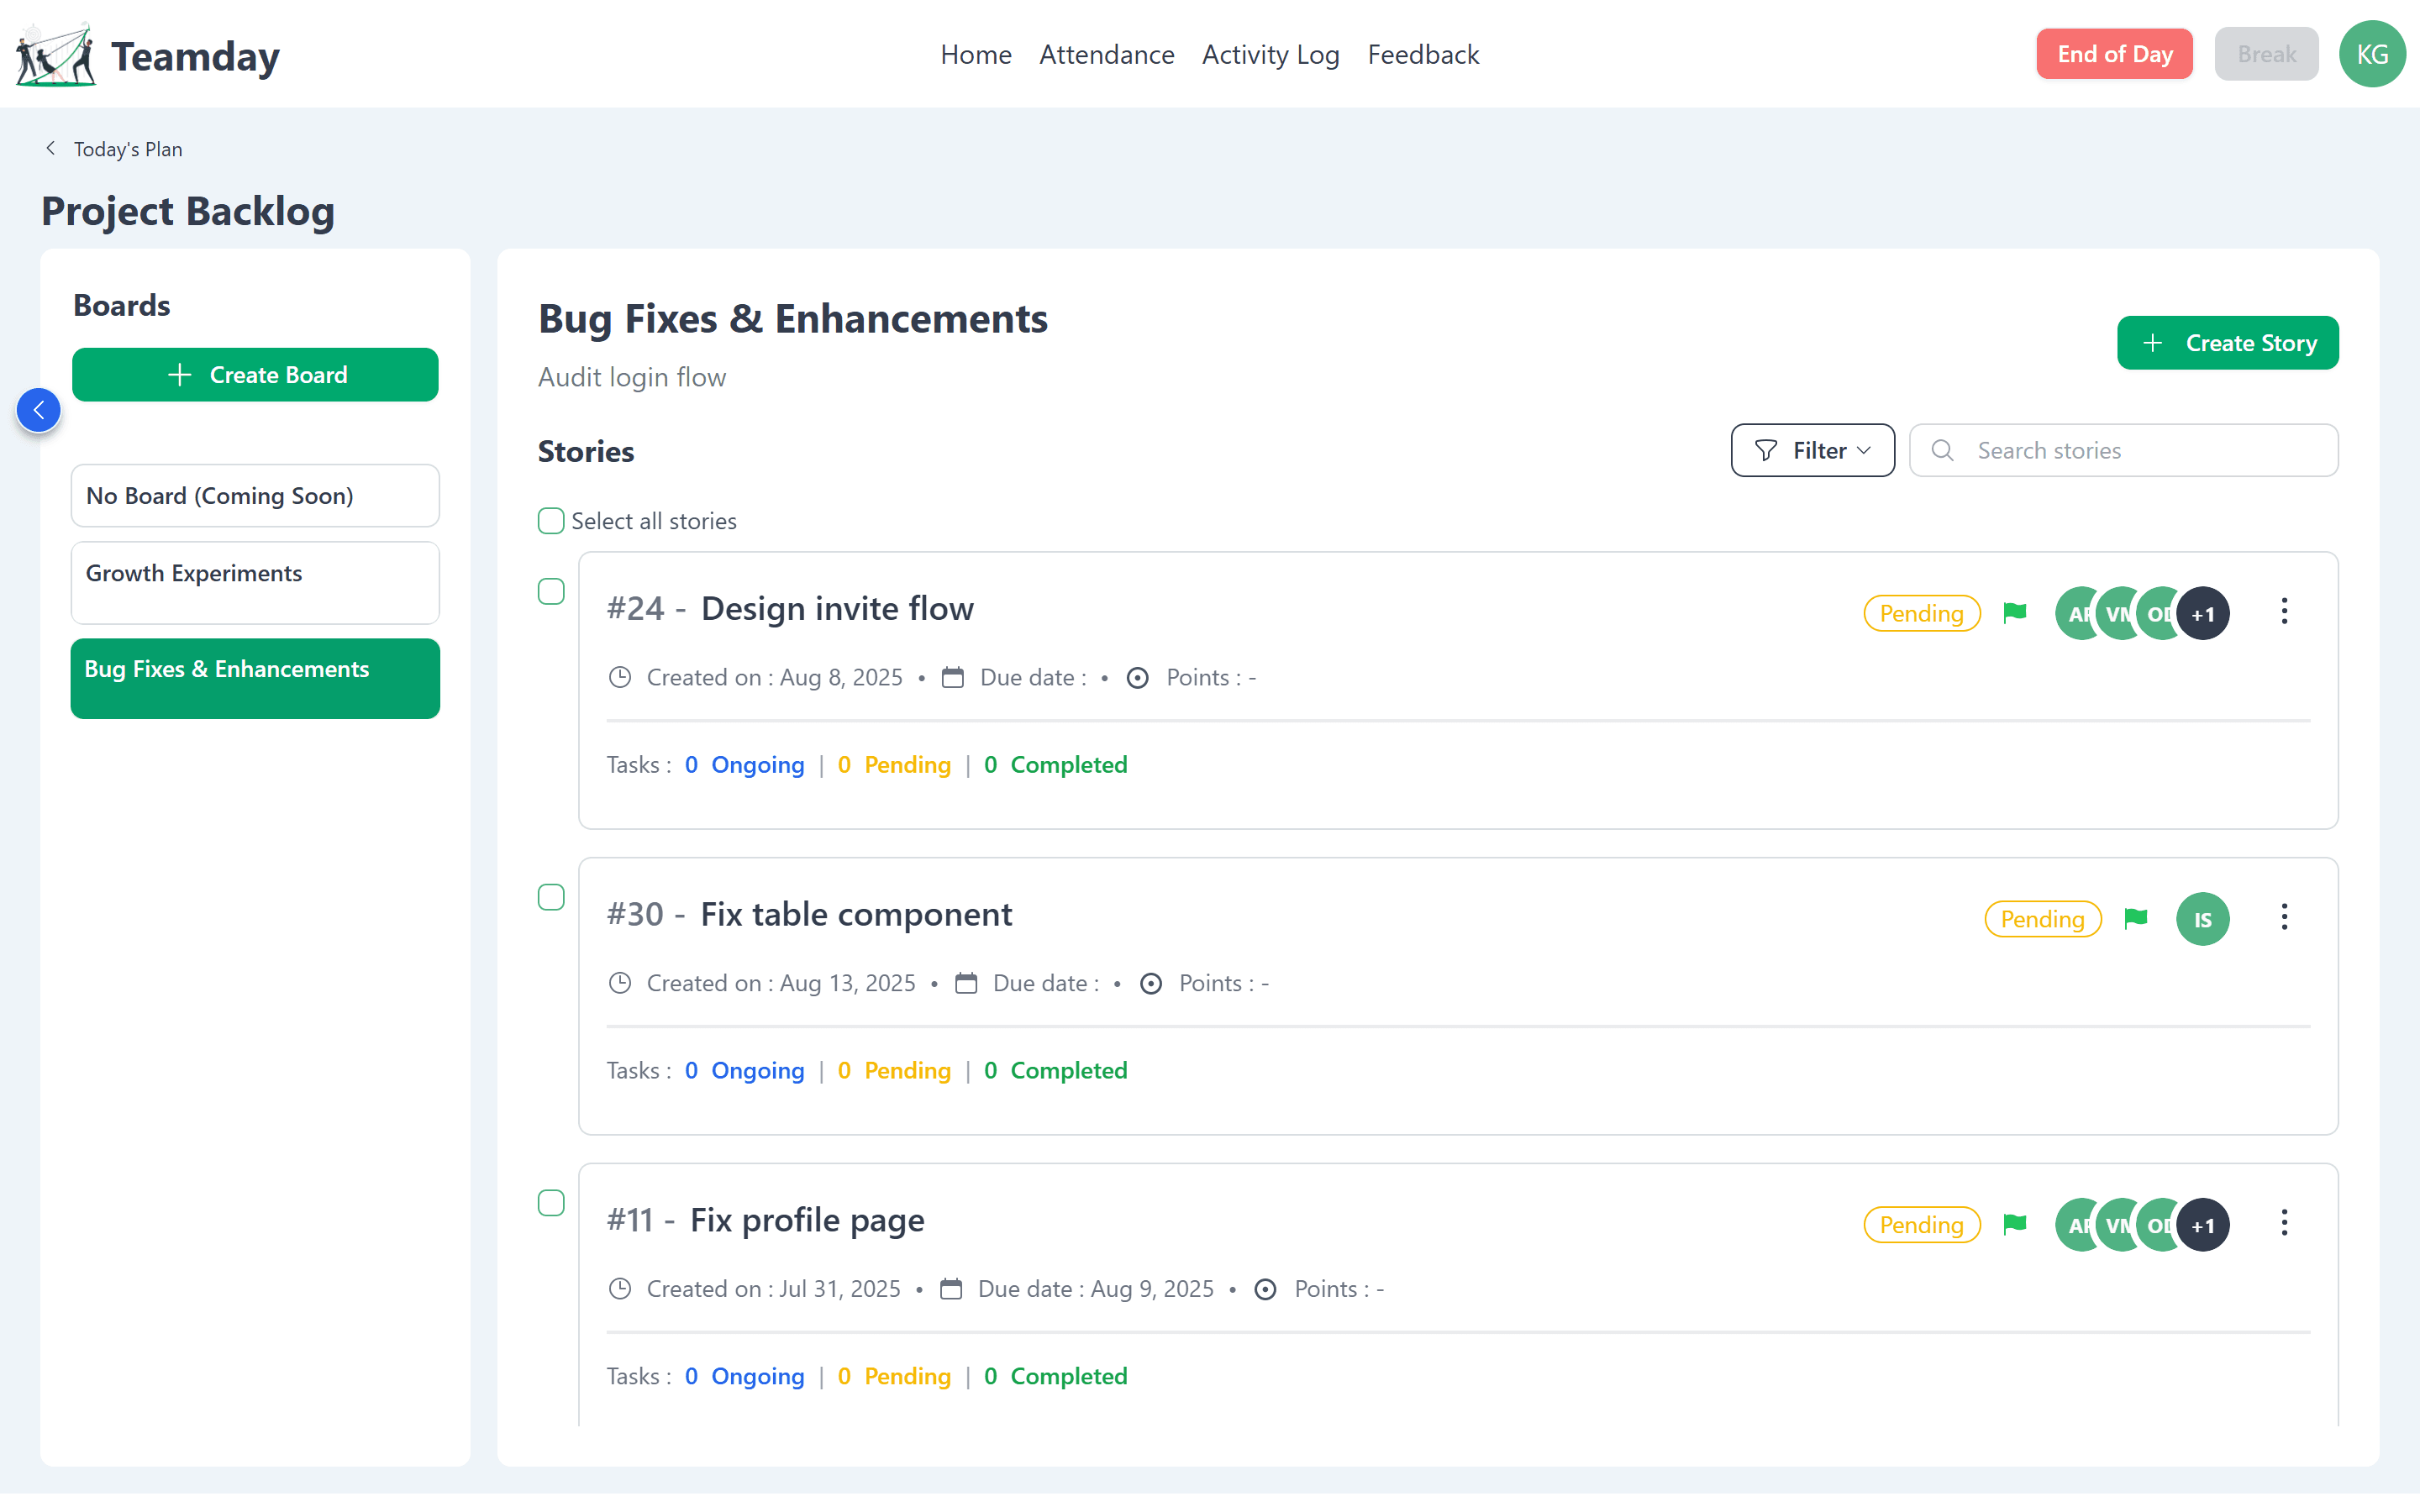Screen dimensions: 2420x1512
Task: Click the Create Story button
Action: click(2227, 343)
